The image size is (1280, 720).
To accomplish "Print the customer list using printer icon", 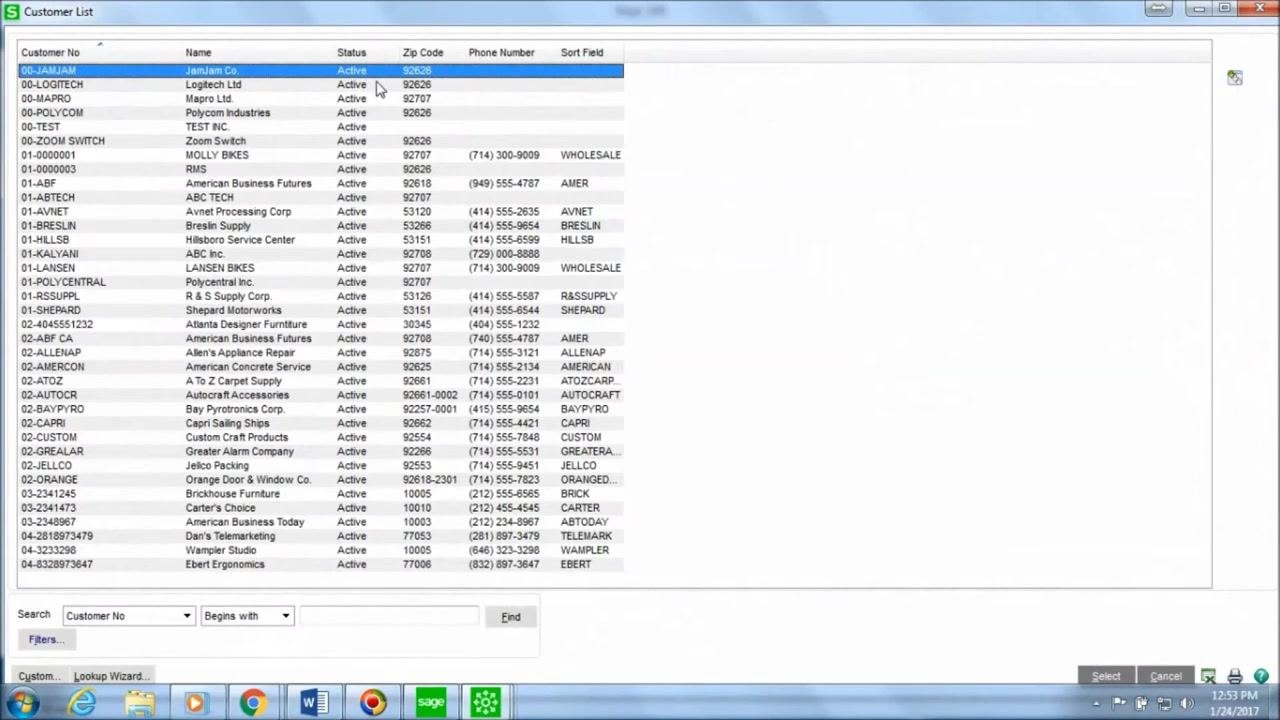I will point(1235,676).
